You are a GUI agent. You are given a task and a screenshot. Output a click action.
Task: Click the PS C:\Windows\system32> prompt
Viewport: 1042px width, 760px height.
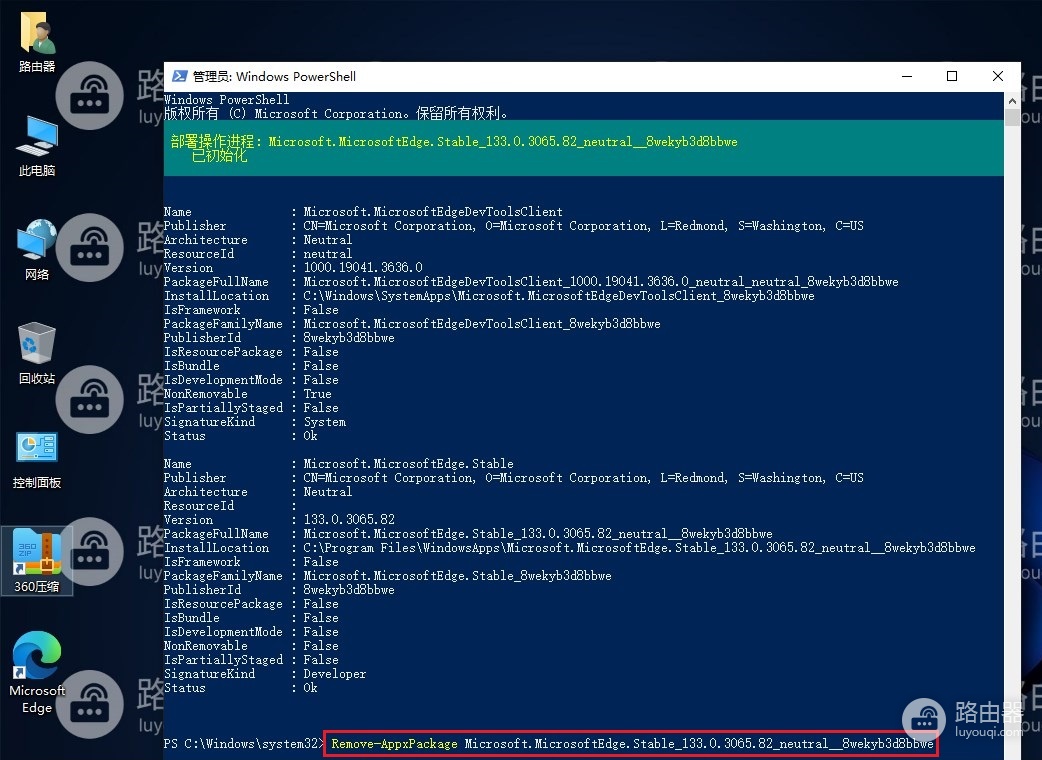point(244,743)
